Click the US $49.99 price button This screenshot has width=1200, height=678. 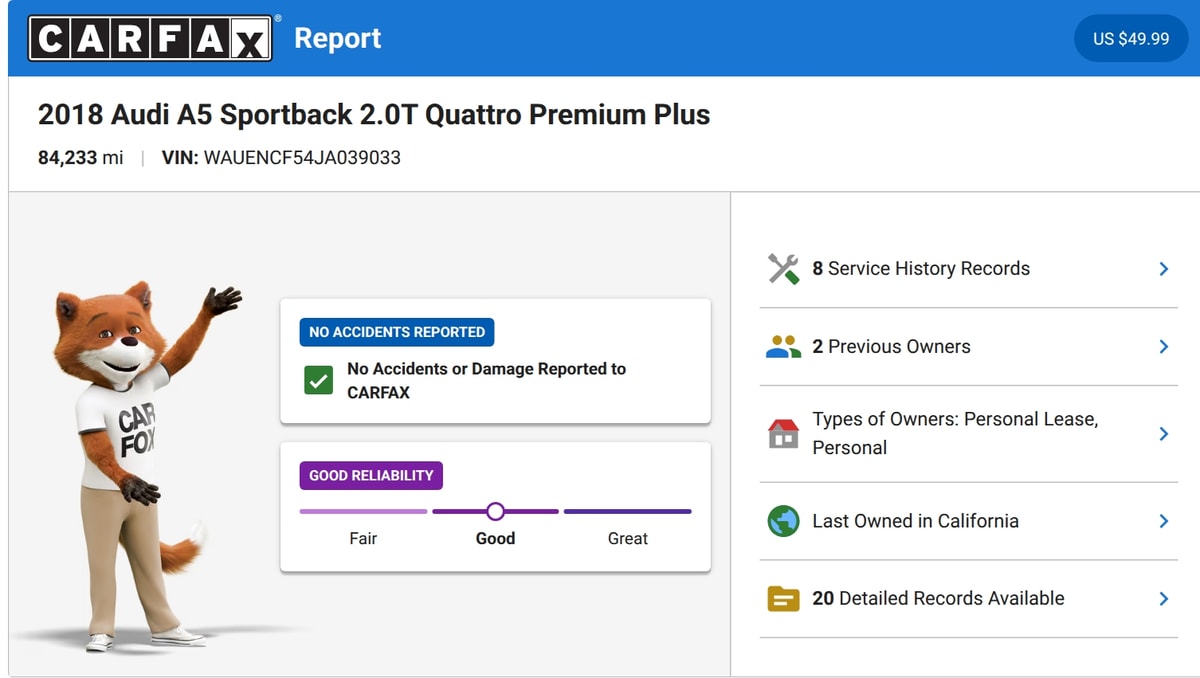pos(1131,39)
